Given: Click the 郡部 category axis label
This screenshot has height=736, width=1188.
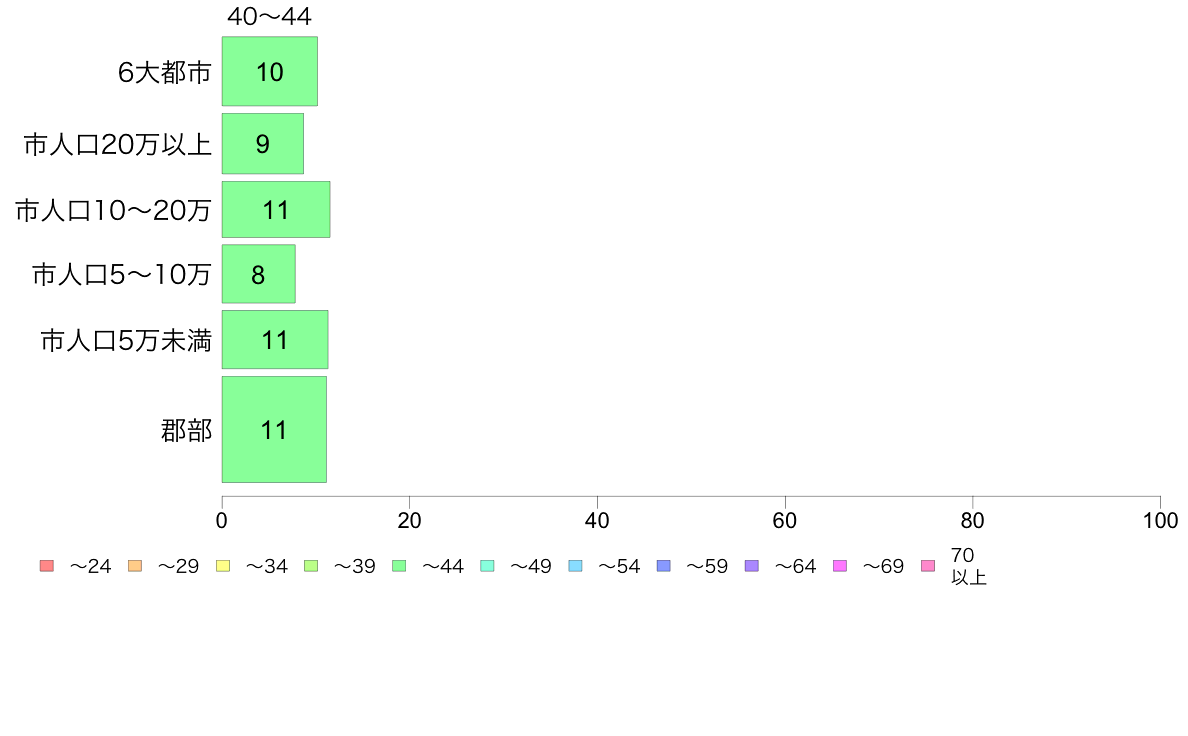Looking at the screenshot, I should click(x=186, y=431).
